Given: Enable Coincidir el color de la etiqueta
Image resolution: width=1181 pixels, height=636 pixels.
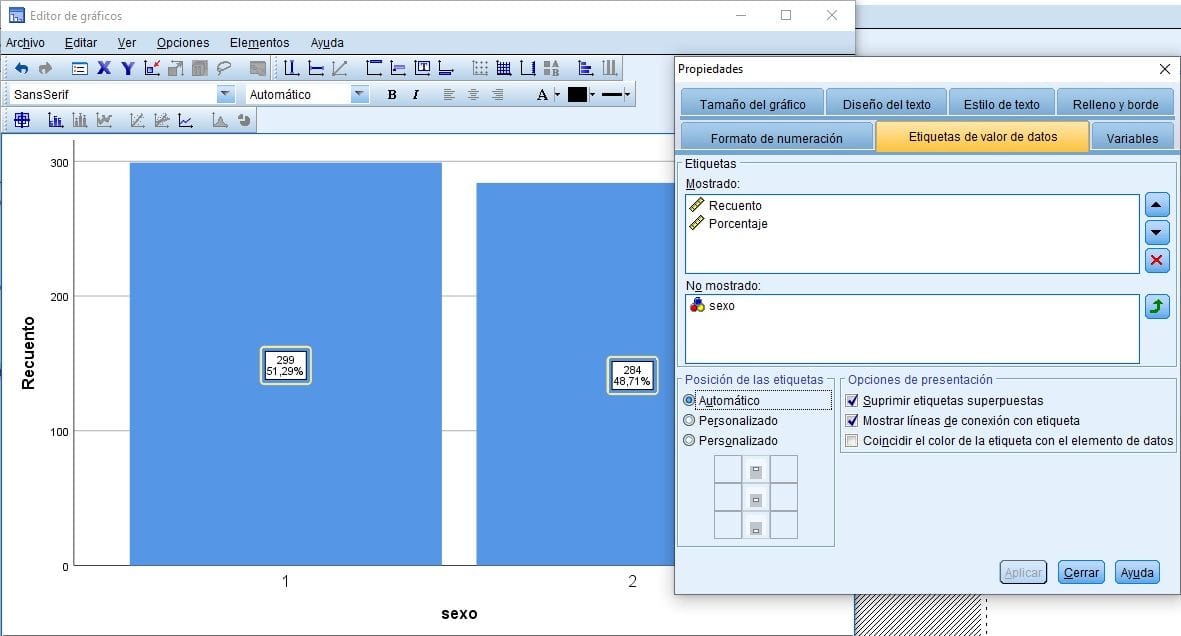Looking at the screenshot, I should (852, 441).
